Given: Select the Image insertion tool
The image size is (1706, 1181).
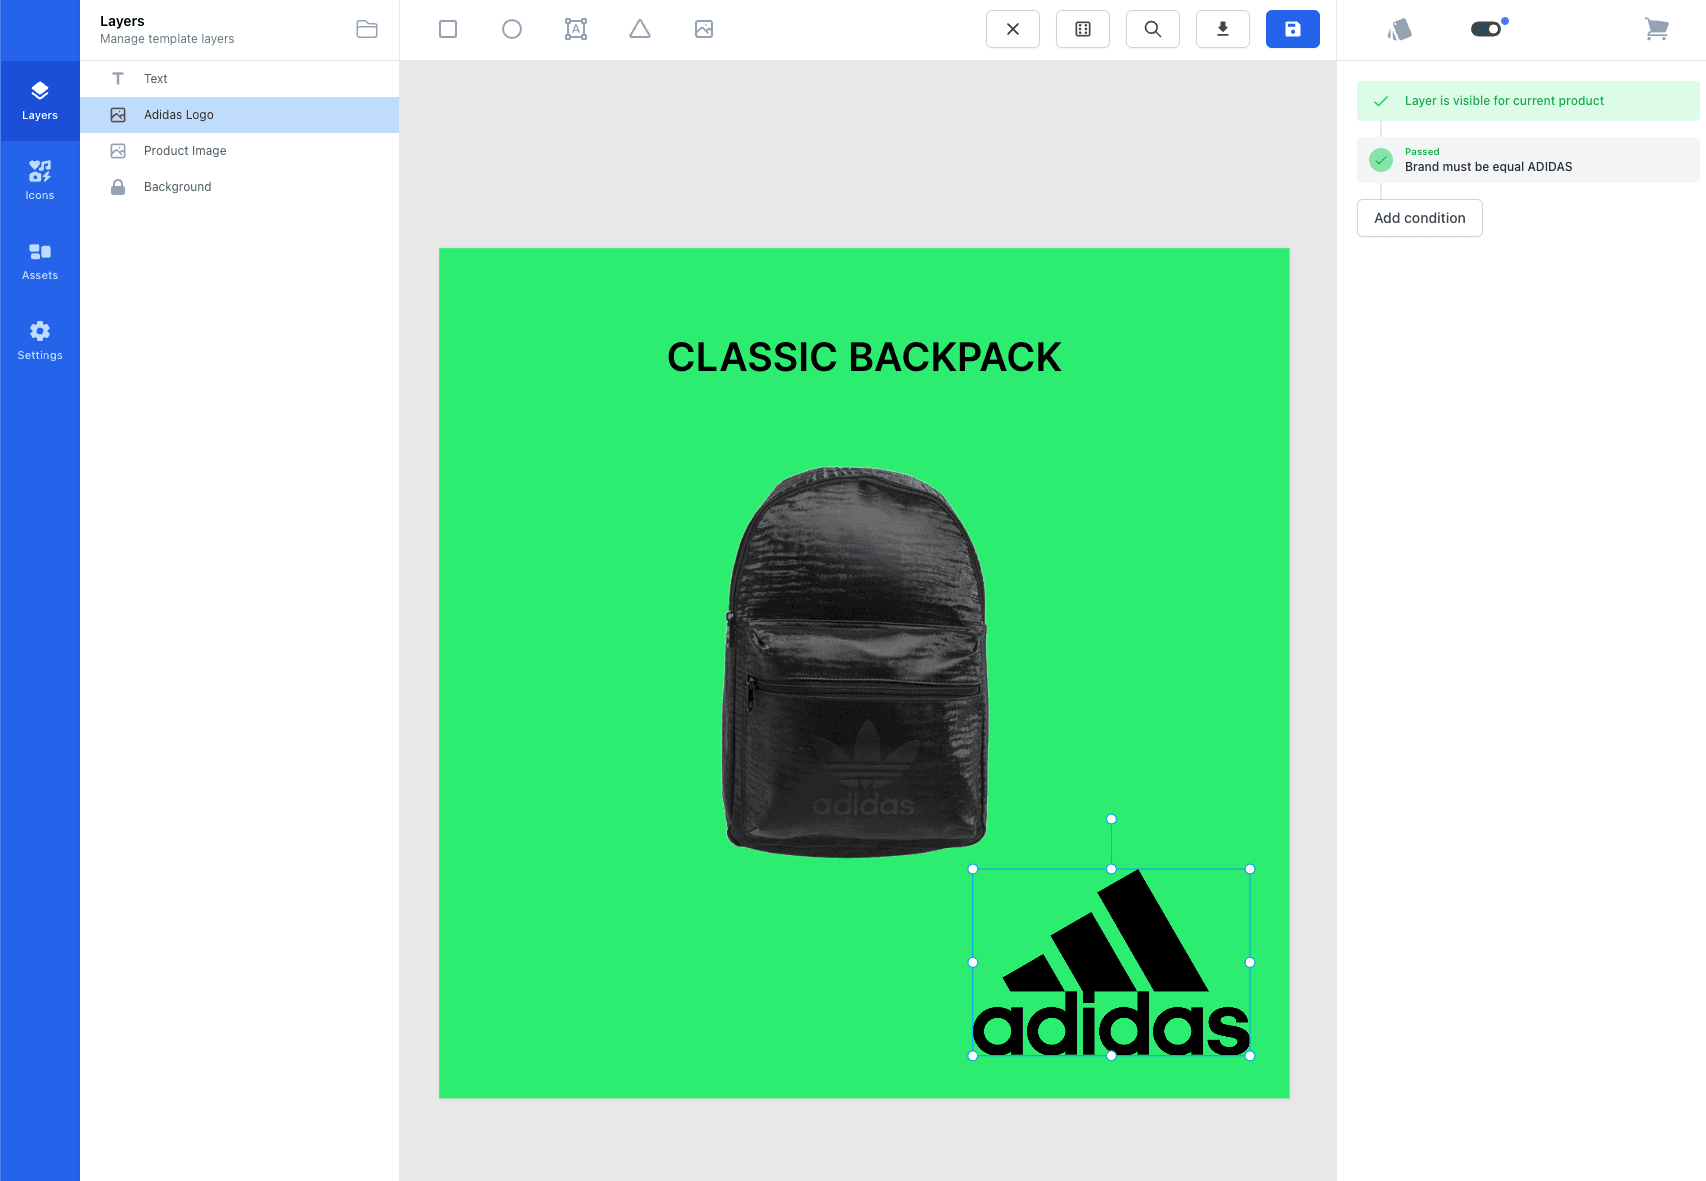Looking at the screenshot, I should pyautogui.click(x=704, y=29).
